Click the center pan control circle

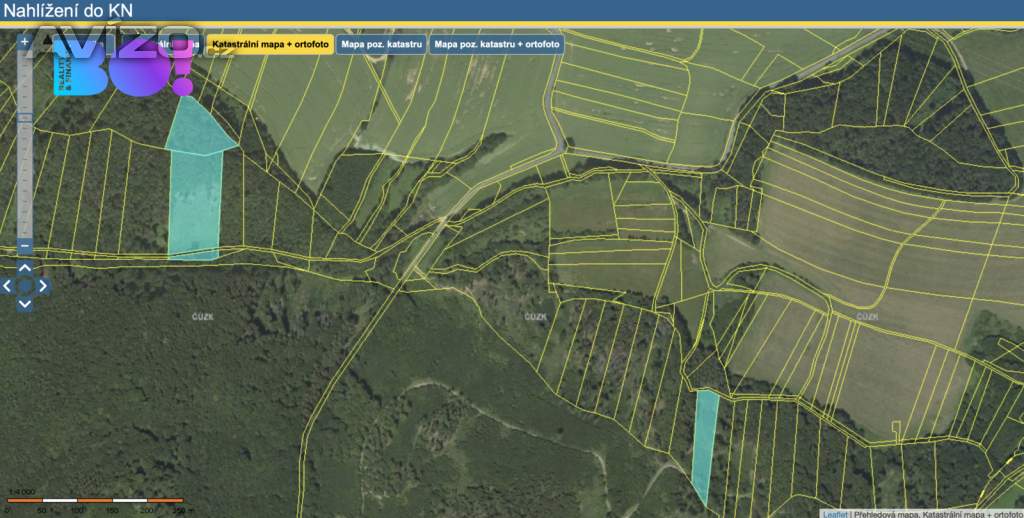pyautogui.click(x=25, y=286)
